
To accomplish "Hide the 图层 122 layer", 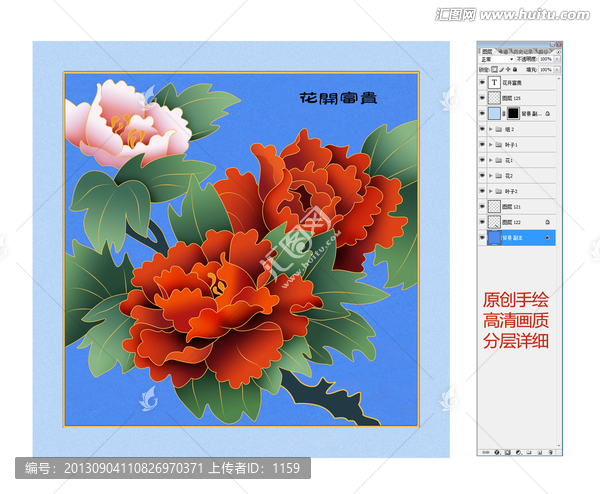I will tap(482, 222).
